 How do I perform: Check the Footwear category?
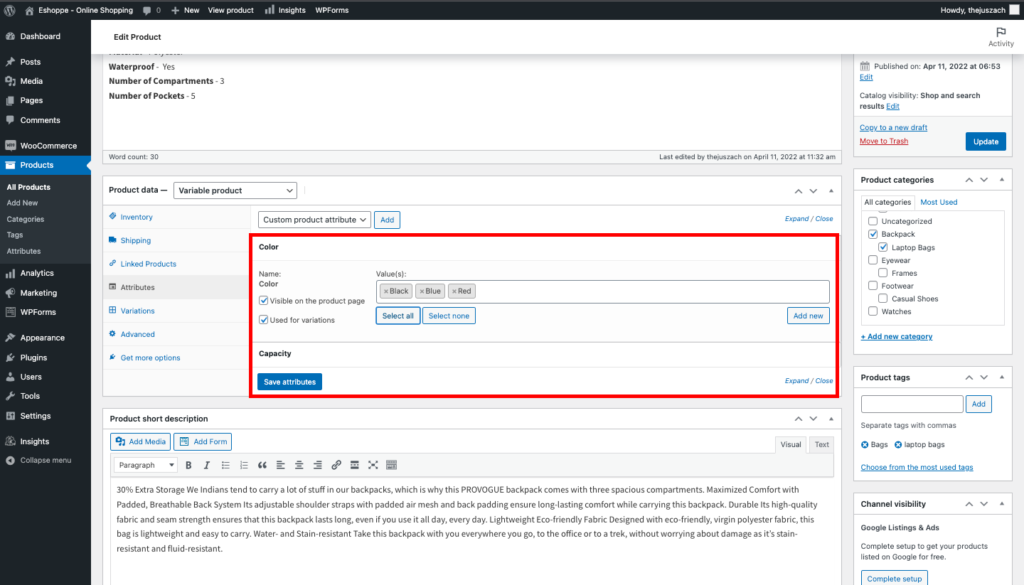point(872,285)
